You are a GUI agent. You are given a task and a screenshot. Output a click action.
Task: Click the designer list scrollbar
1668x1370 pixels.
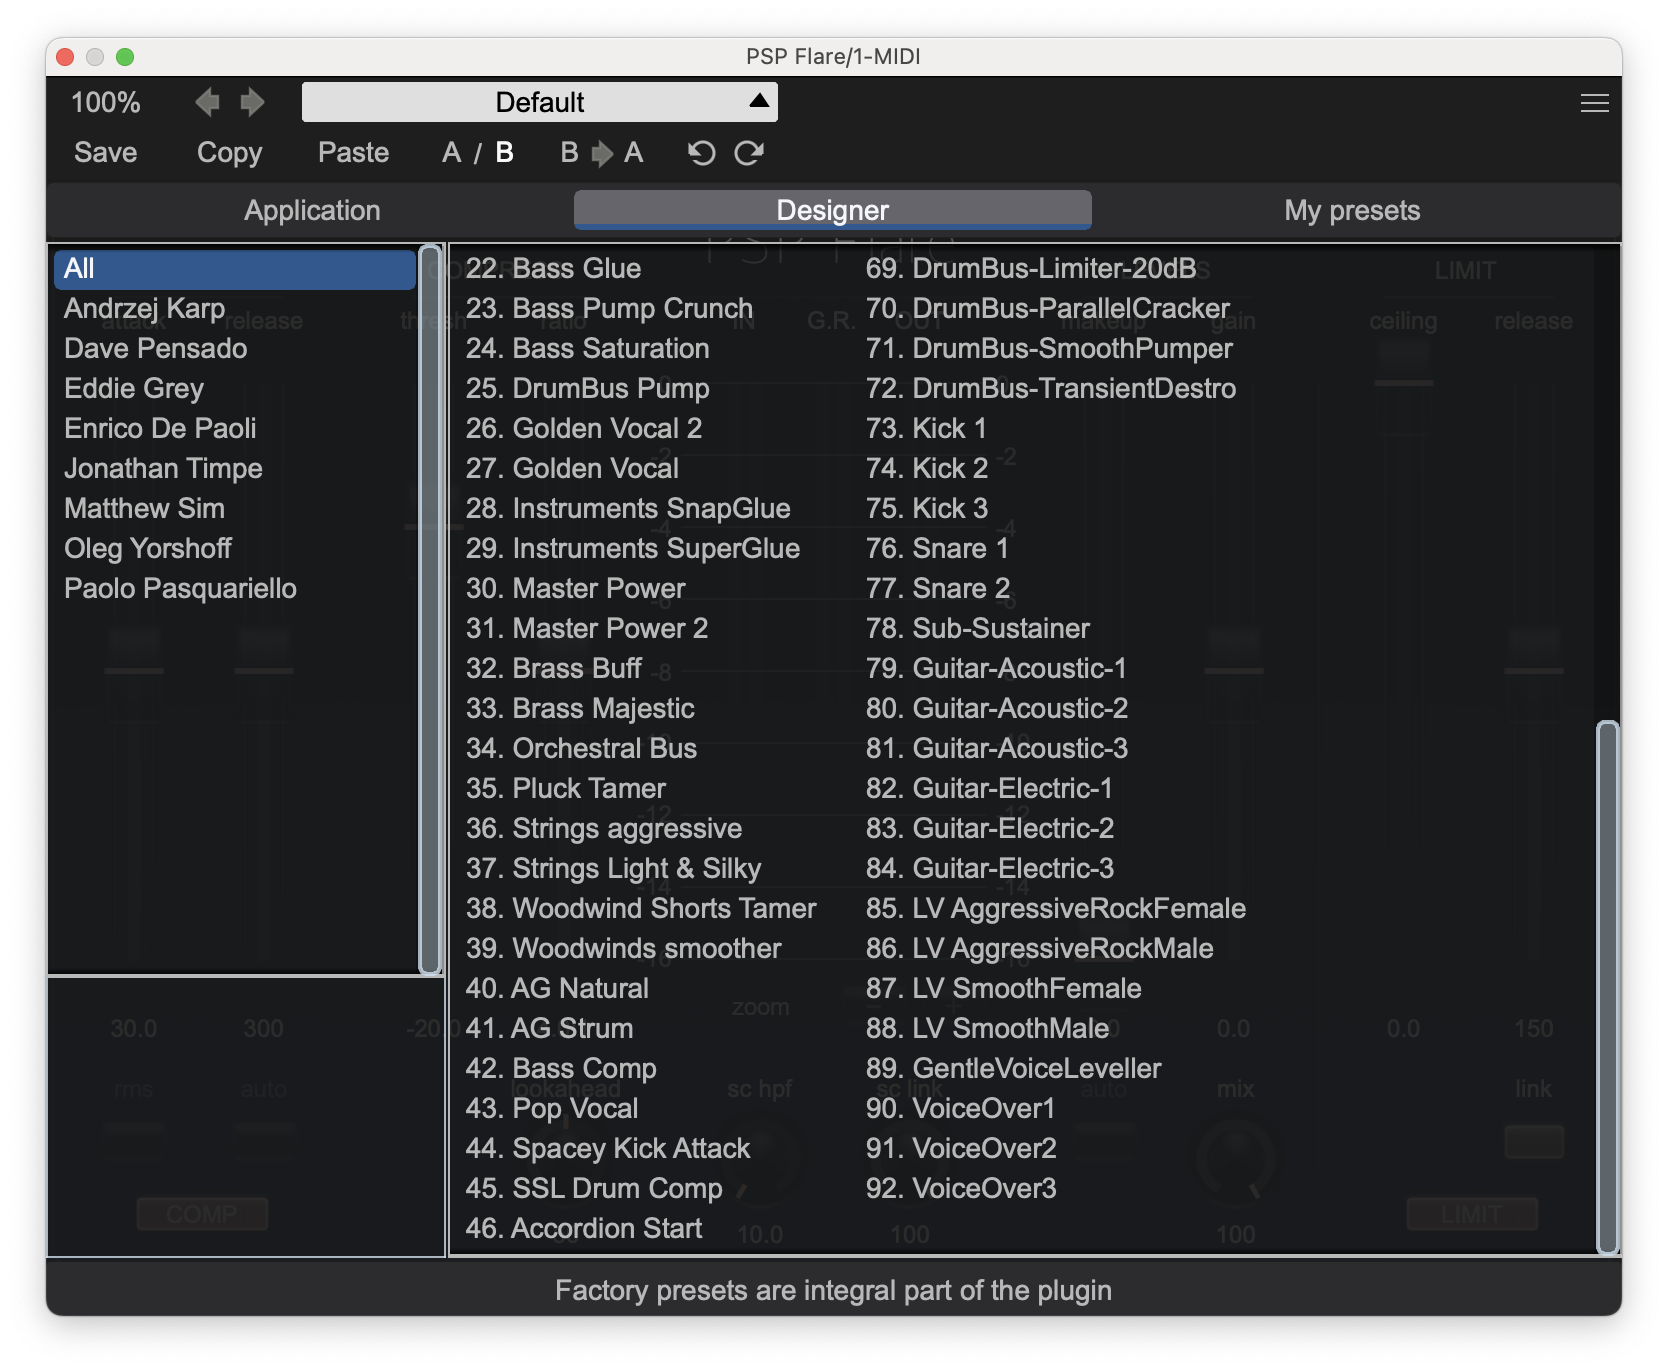click(x=430, y=608)
